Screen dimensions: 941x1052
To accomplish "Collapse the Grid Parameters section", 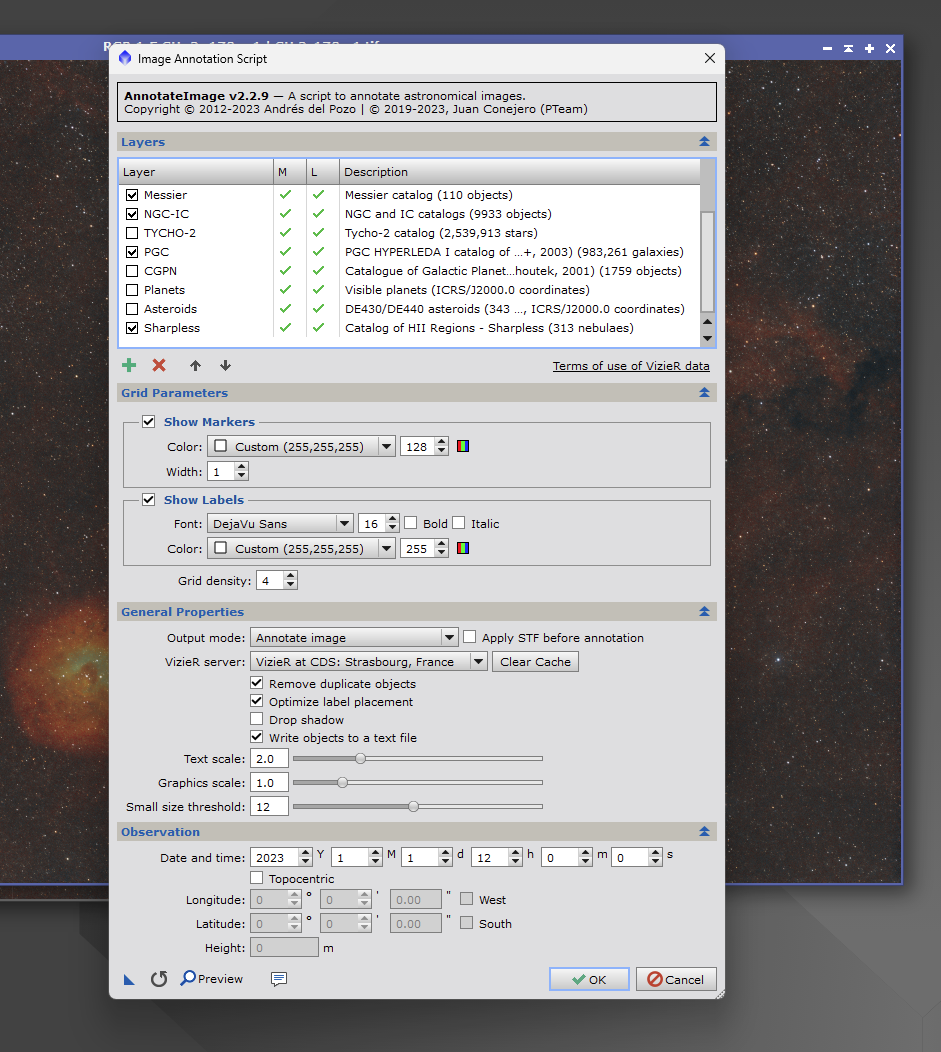I will click(704, 392).
